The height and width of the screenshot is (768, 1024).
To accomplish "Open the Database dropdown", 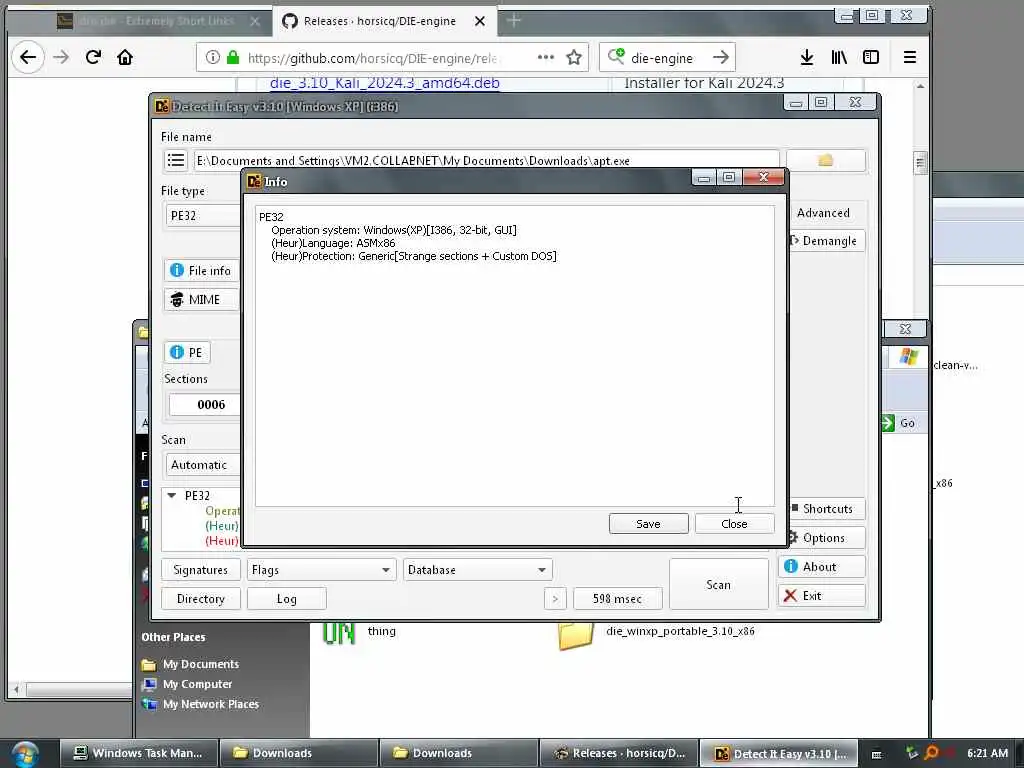I will (477, 569).
